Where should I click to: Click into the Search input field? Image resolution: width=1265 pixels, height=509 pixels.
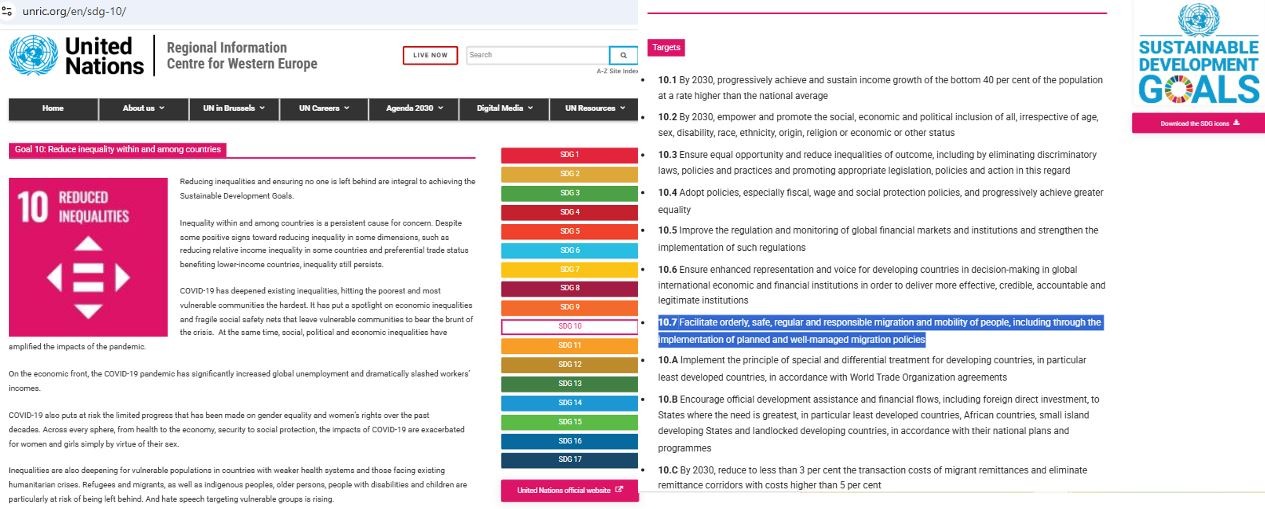[537, 55]
